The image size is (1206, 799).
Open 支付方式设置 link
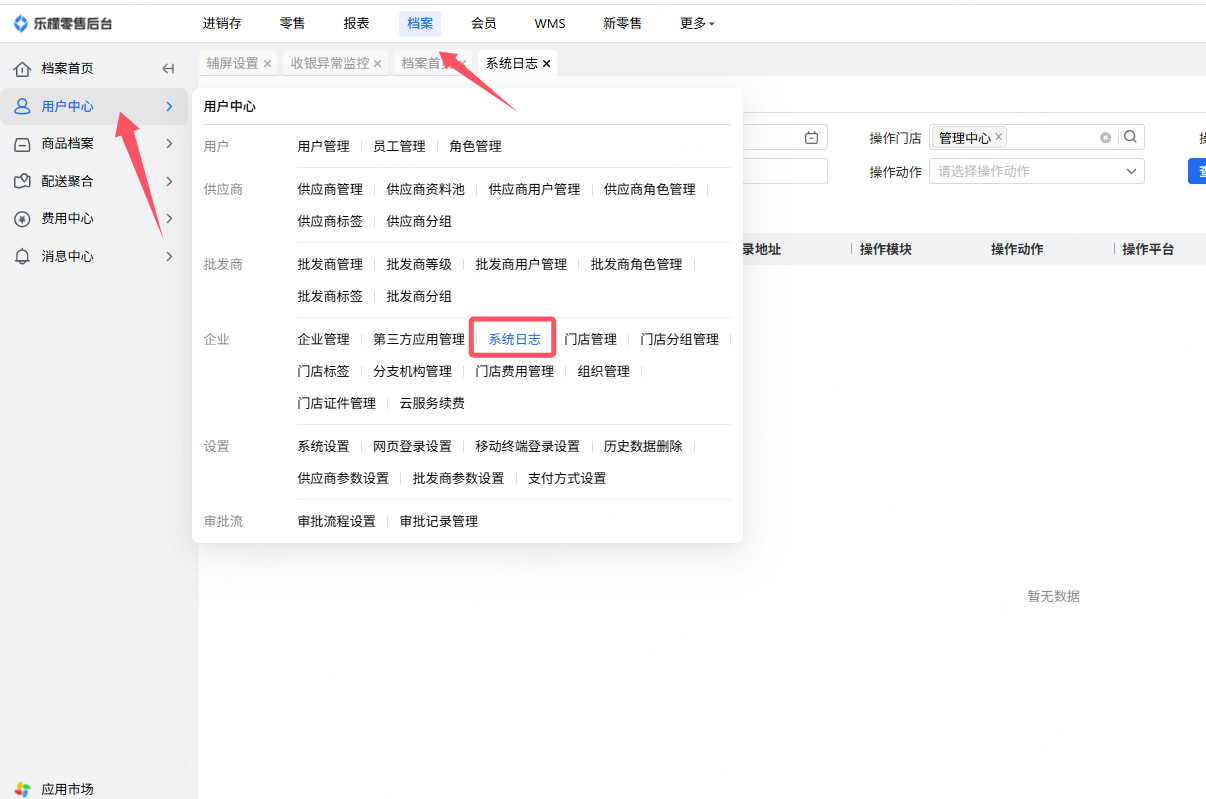tap(567, 478)
